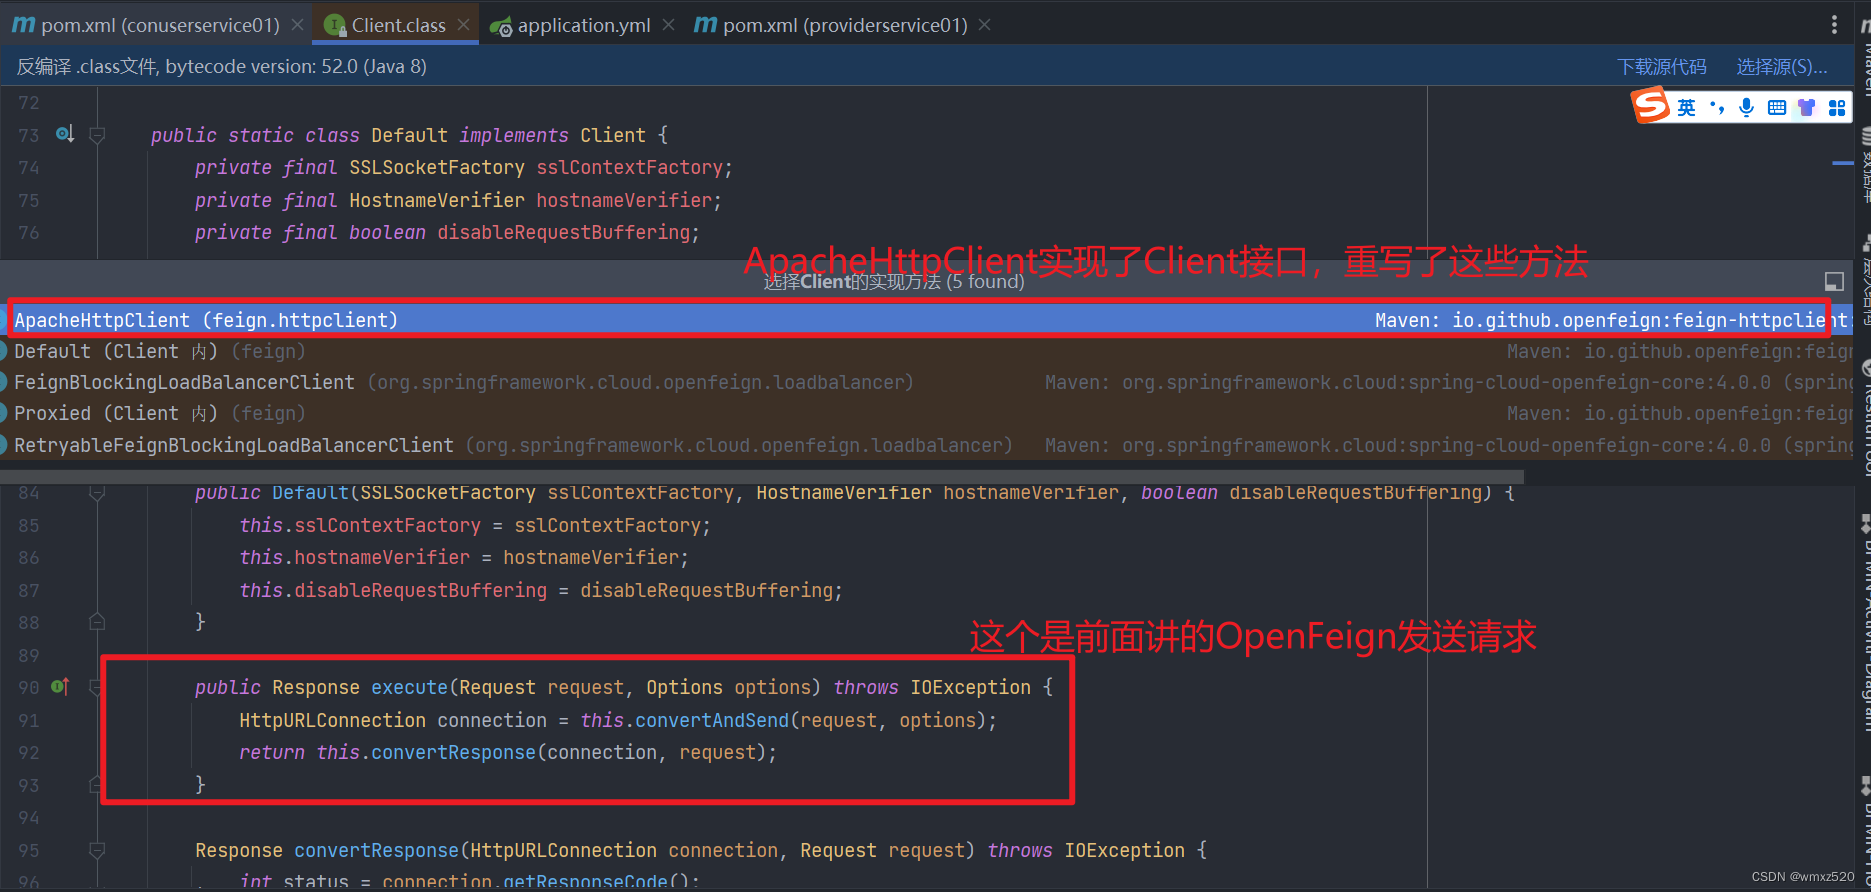The width and height of the screenshot is (1871, 892).
Task: Collapse fold end marker at line 93
Action: coord(97,784)
